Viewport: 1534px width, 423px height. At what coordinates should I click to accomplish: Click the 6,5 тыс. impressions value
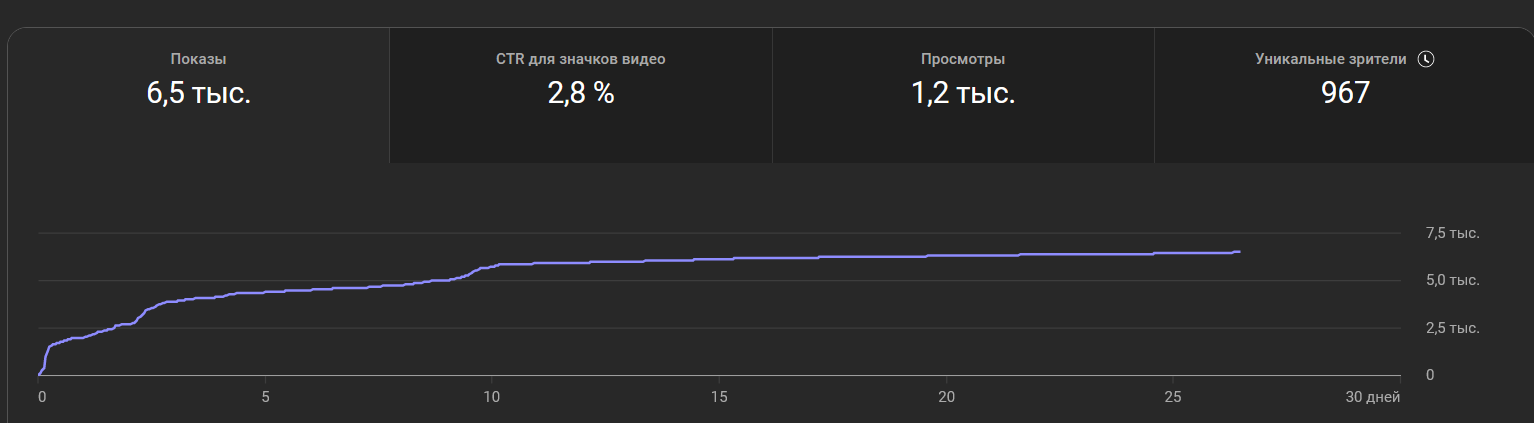click(198, 94)
